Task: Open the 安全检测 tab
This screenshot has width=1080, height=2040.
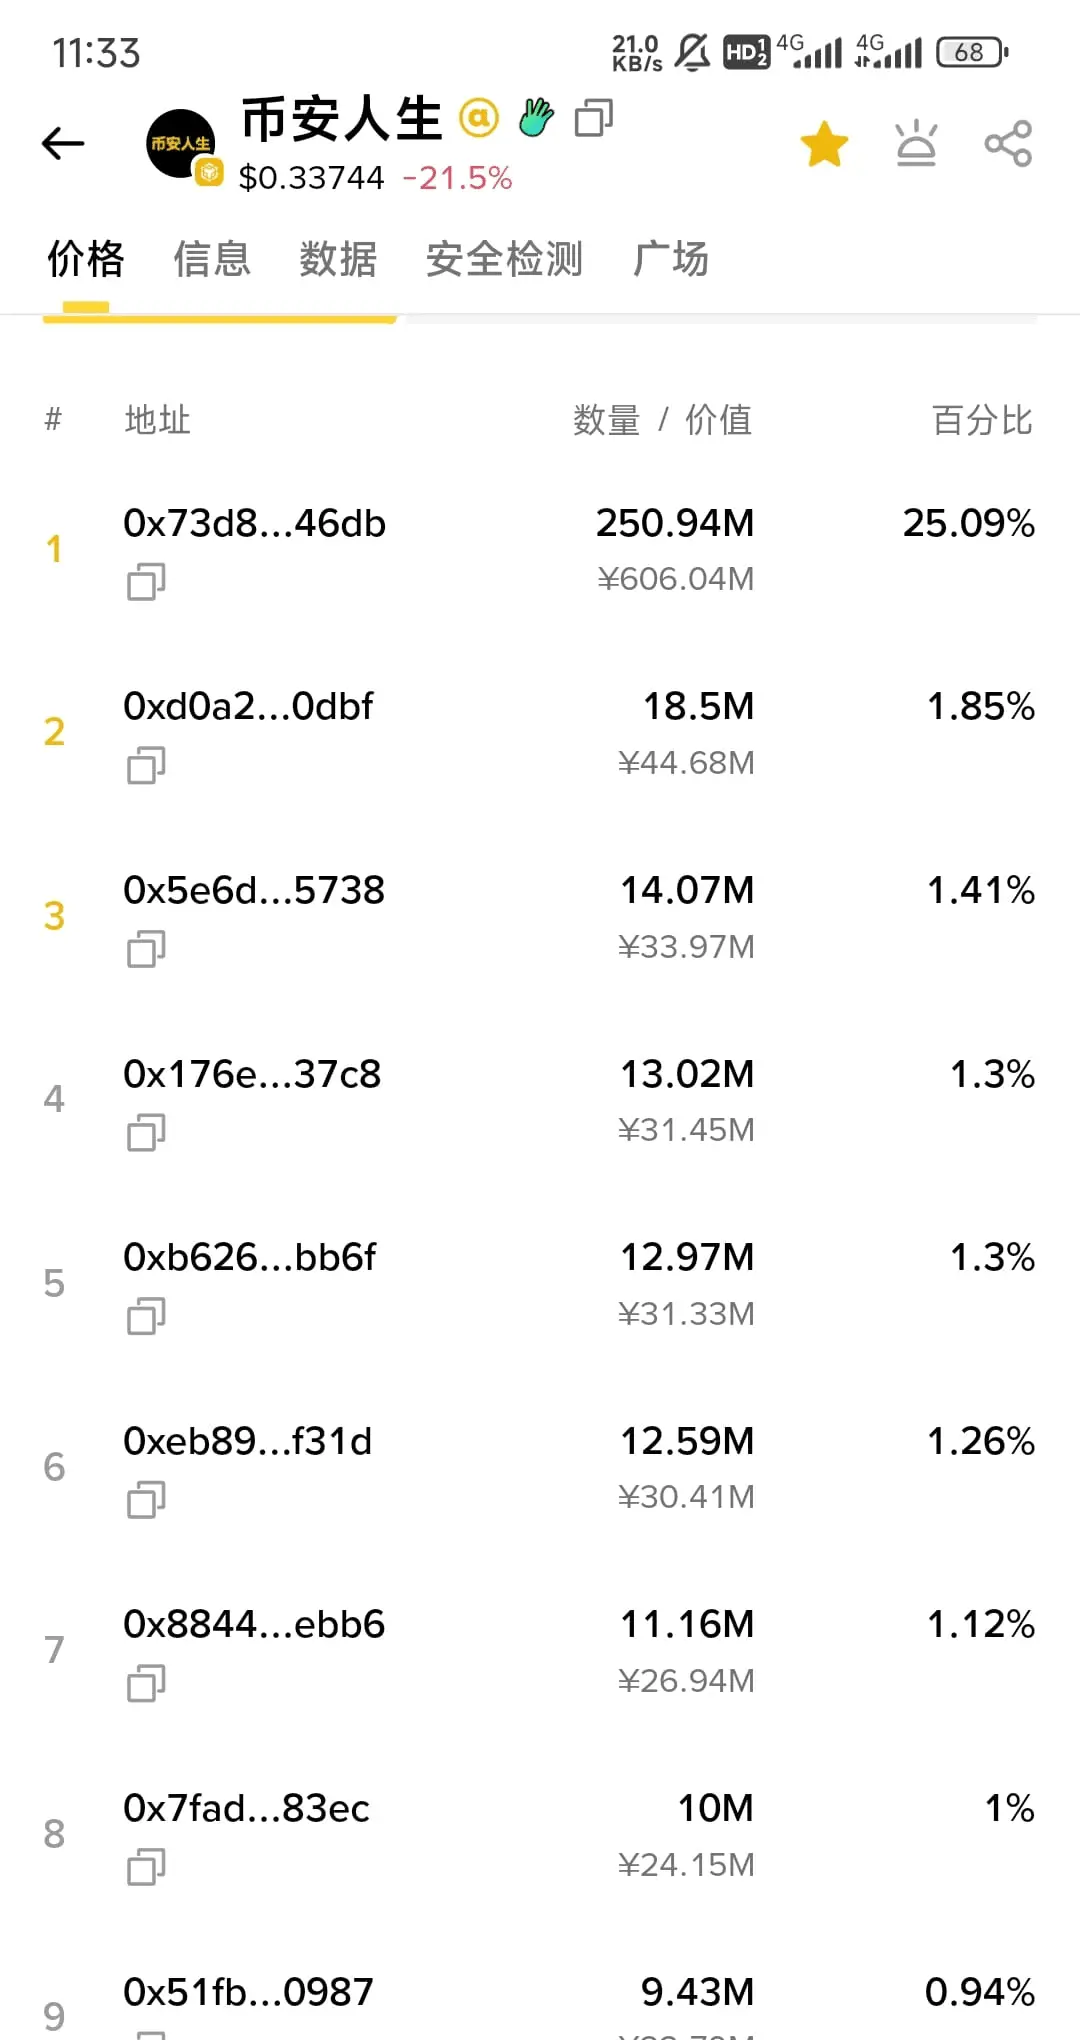Action: tap(504, 259)
